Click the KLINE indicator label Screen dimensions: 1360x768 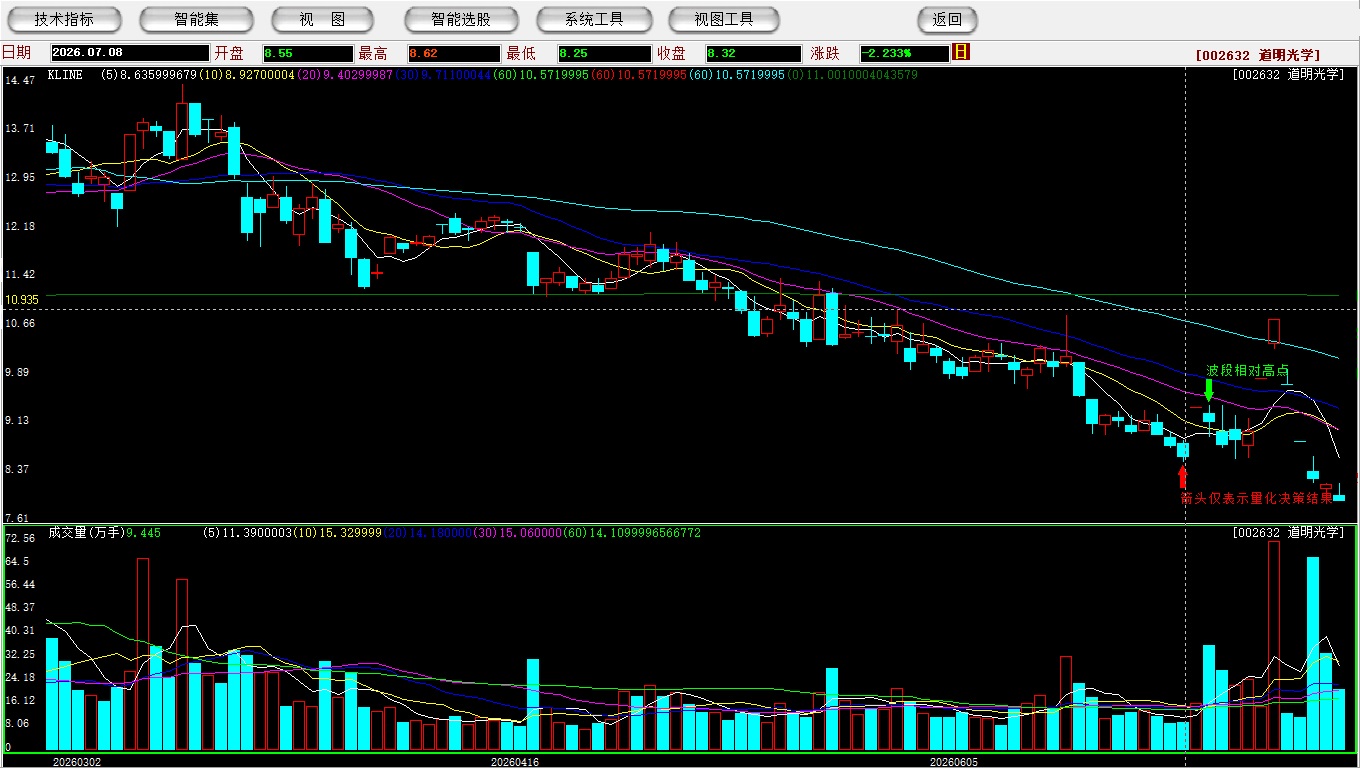[65, 75]
